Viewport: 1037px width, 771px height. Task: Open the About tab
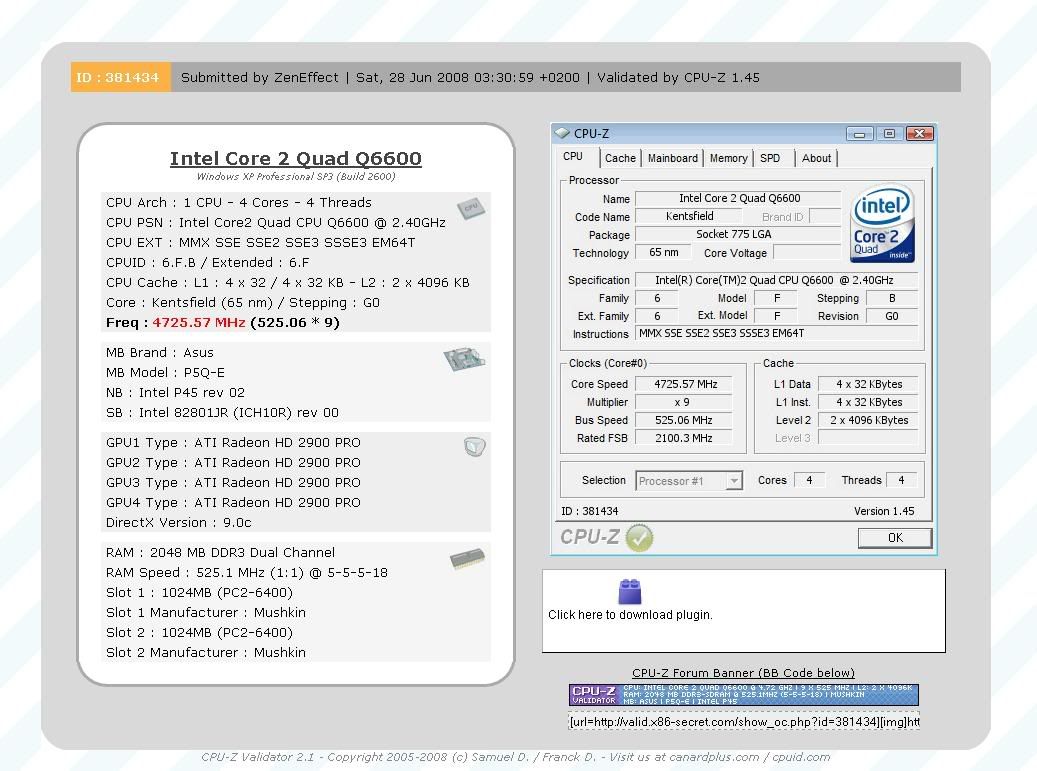pos(816,158)
